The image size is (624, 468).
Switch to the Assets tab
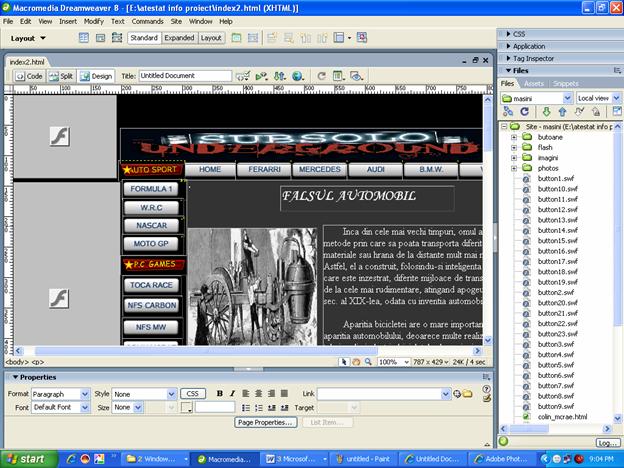(x=534, y=84)
